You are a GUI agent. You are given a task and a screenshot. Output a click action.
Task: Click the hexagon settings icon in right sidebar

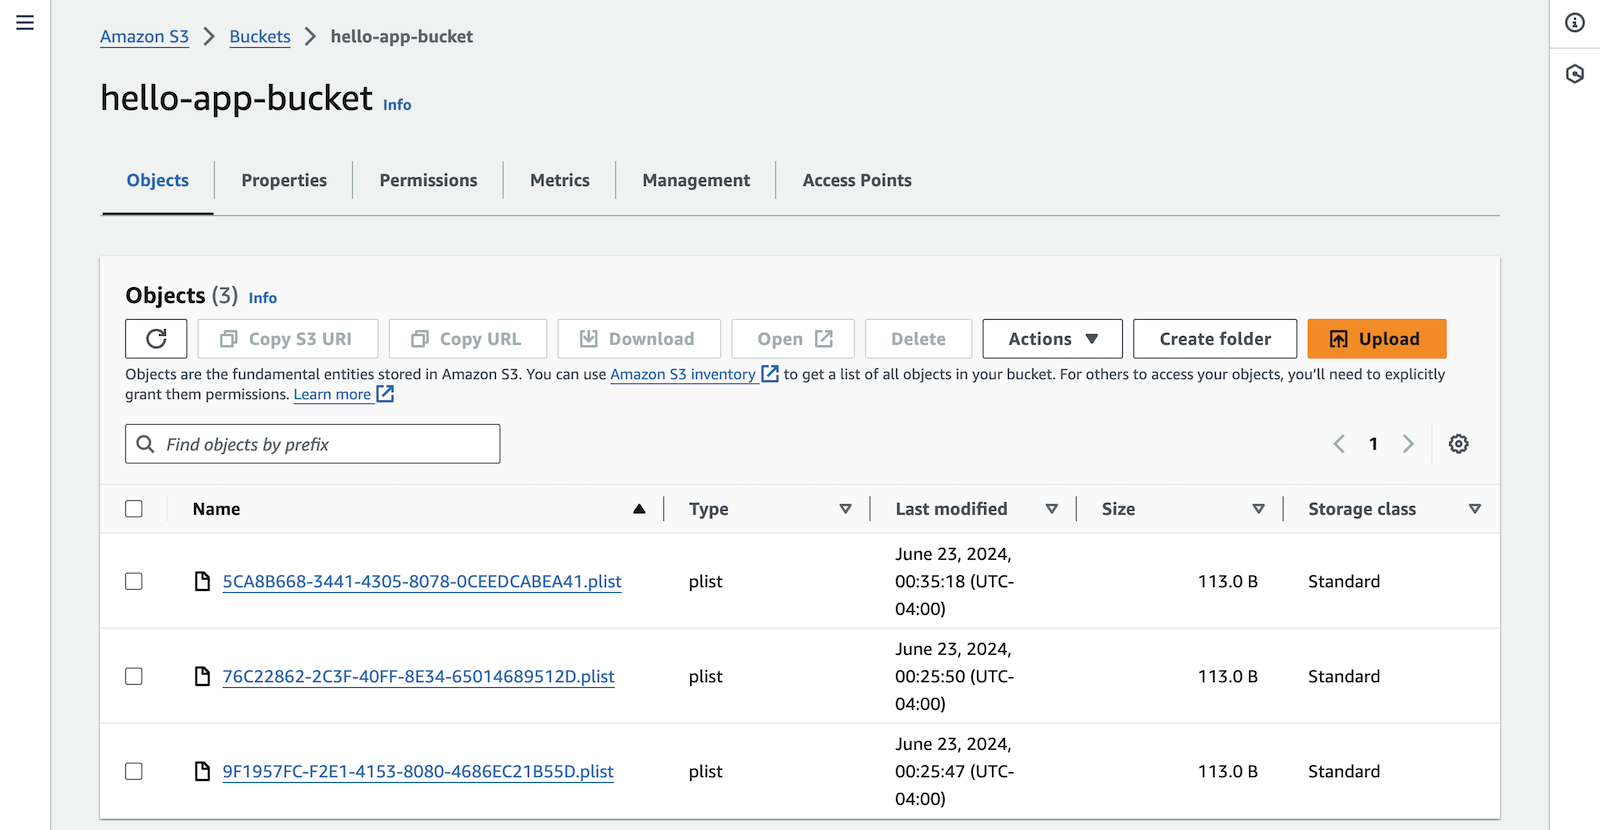(1575, 74)
